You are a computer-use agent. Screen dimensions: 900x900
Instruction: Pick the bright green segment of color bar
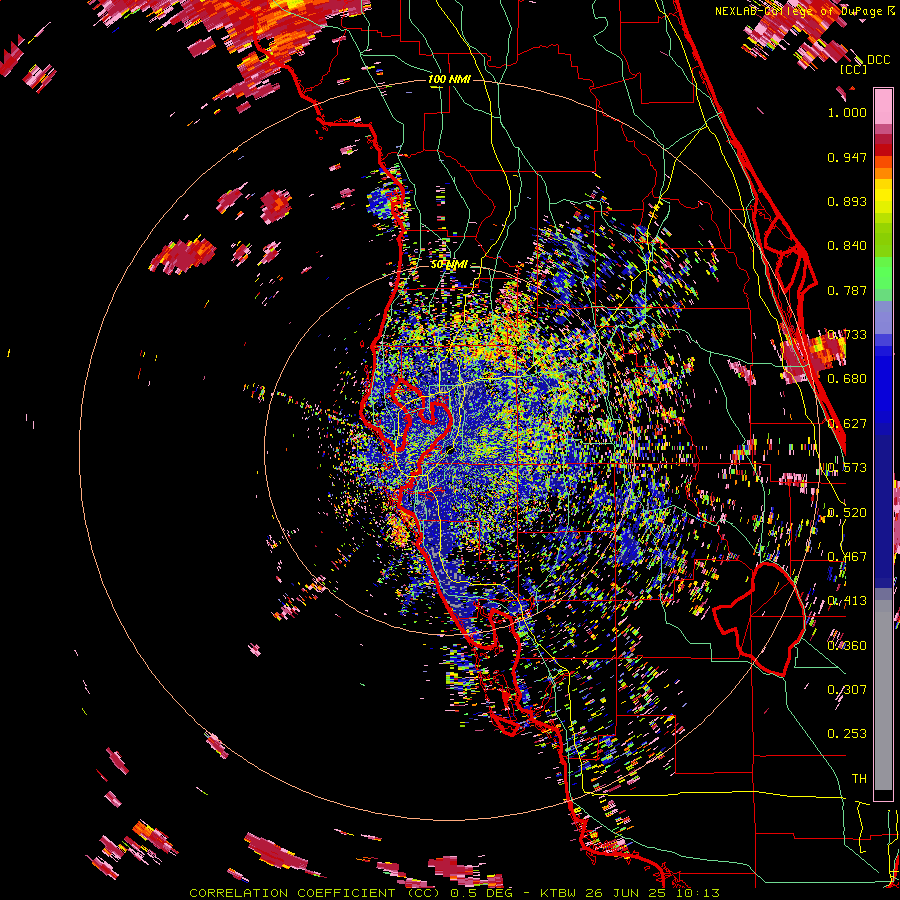pos(883,272)
